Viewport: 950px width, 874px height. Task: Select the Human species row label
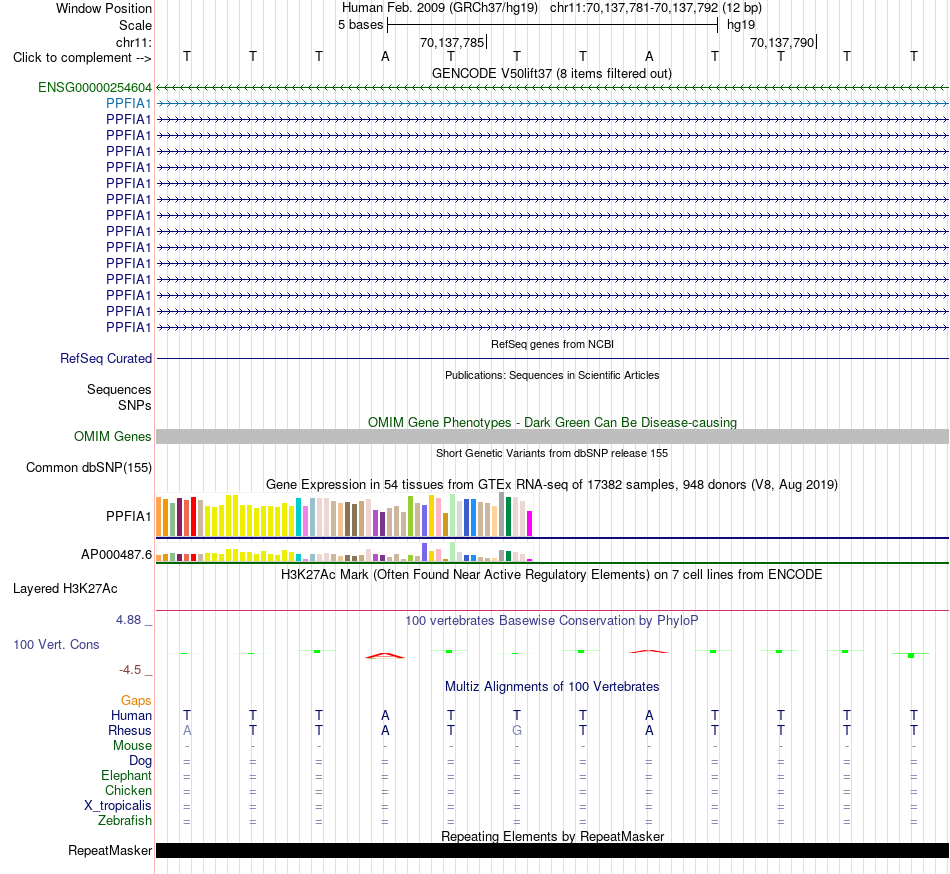131,715
